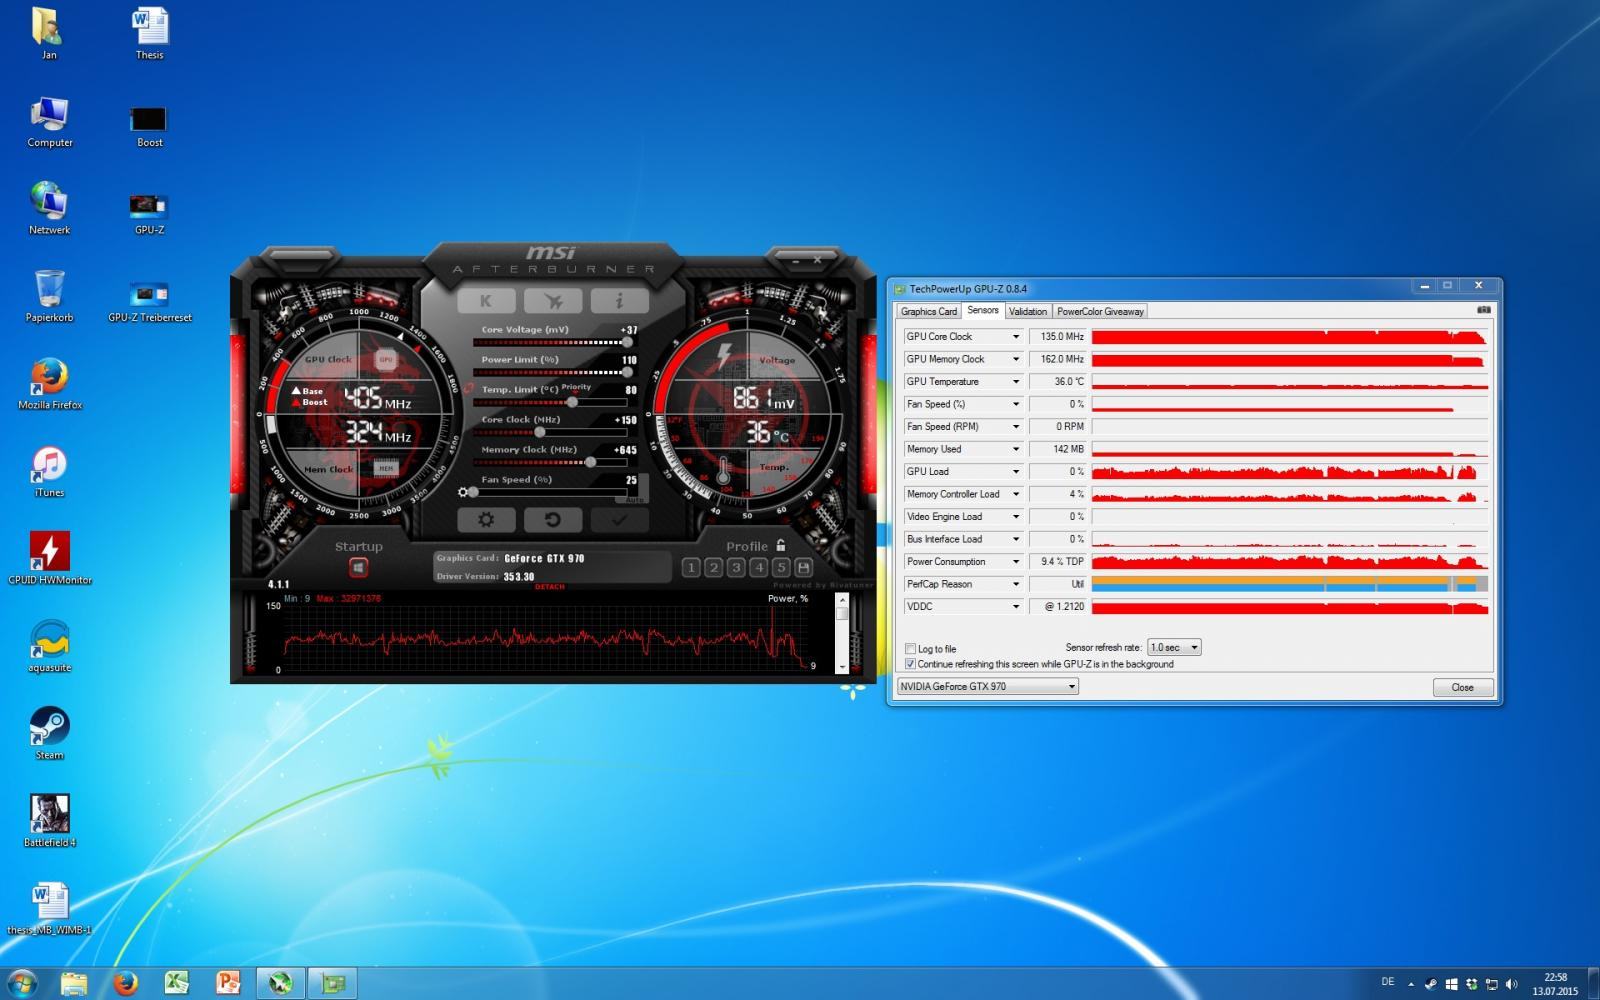Open the NVIDIA GeForce GTX 970 selector

[988, 686]
